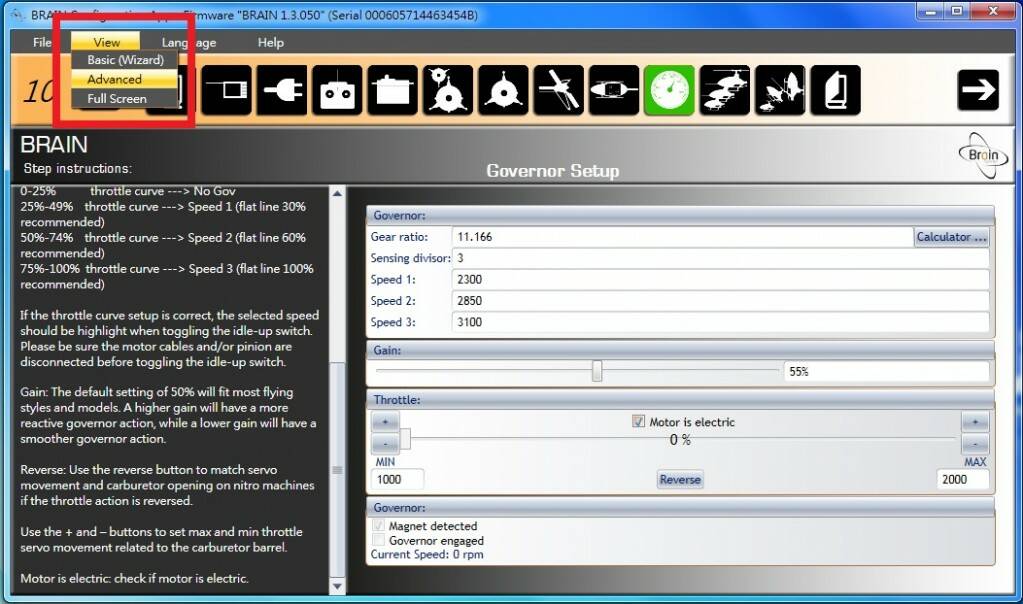Toggle Motor is electric checkbox
Screen dimensions: 1023x604
click(638, 421)
